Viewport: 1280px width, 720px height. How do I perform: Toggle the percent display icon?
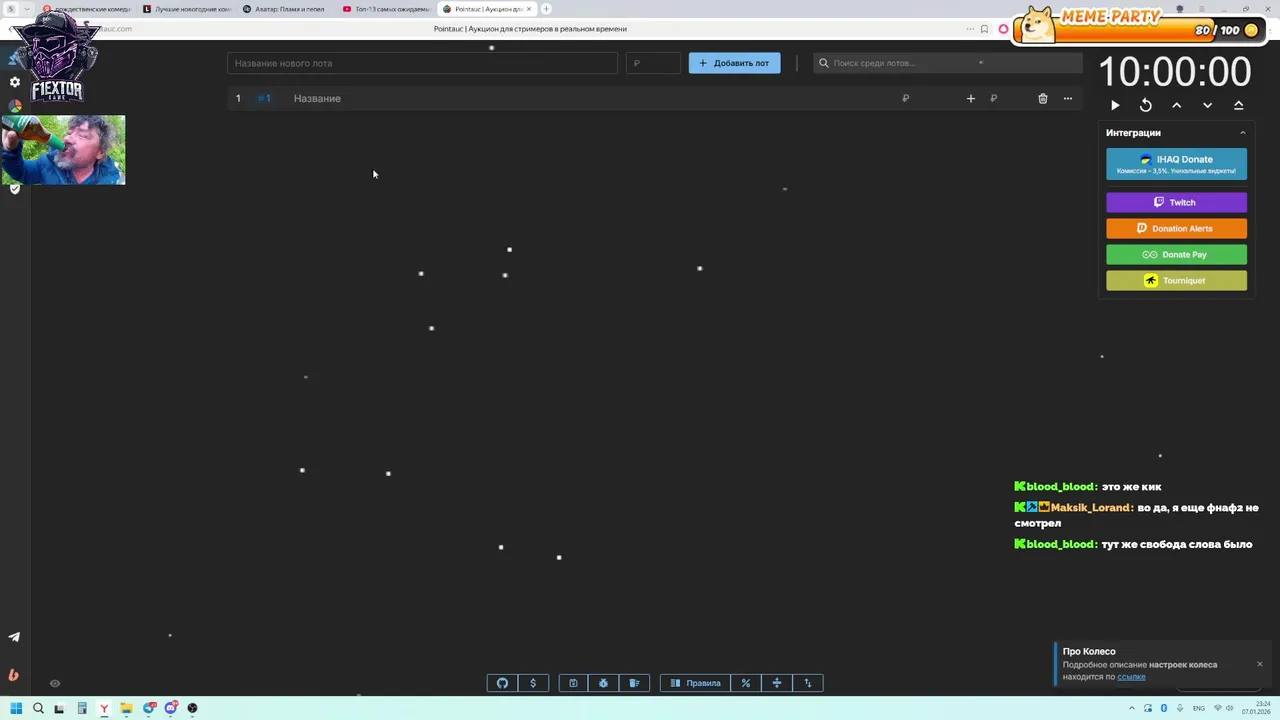[x=745, y=683]
